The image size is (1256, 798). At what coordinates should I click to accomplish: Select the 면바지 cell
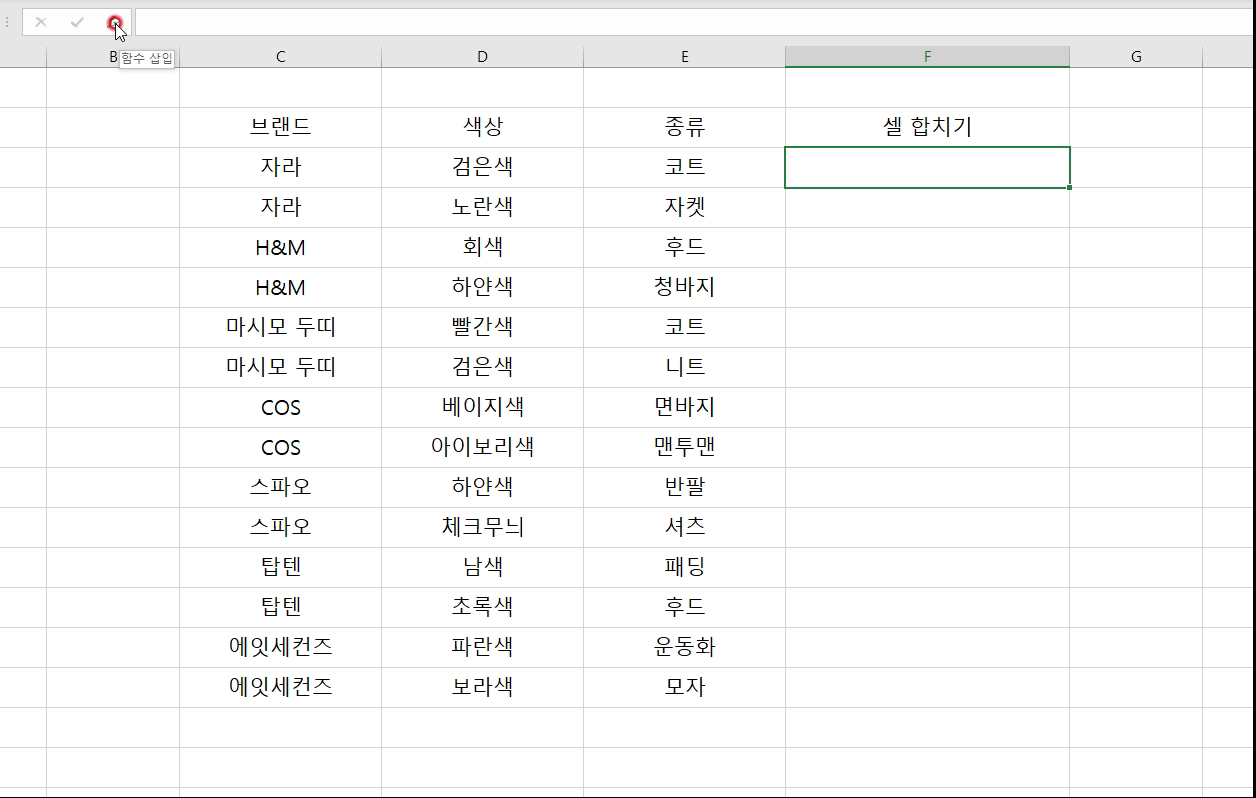coord(685,407)
